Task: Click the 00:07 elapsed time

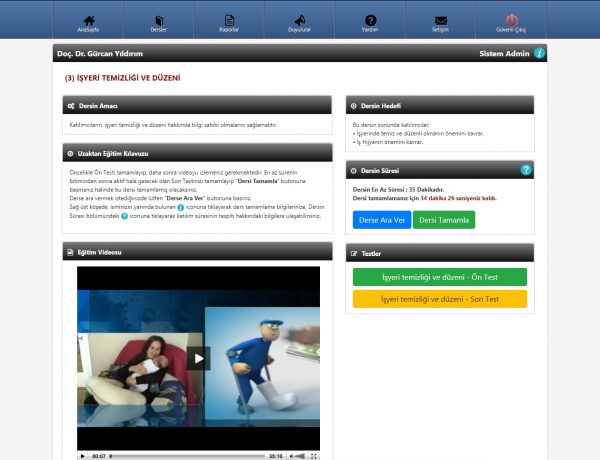Action: tap(99, 456)
